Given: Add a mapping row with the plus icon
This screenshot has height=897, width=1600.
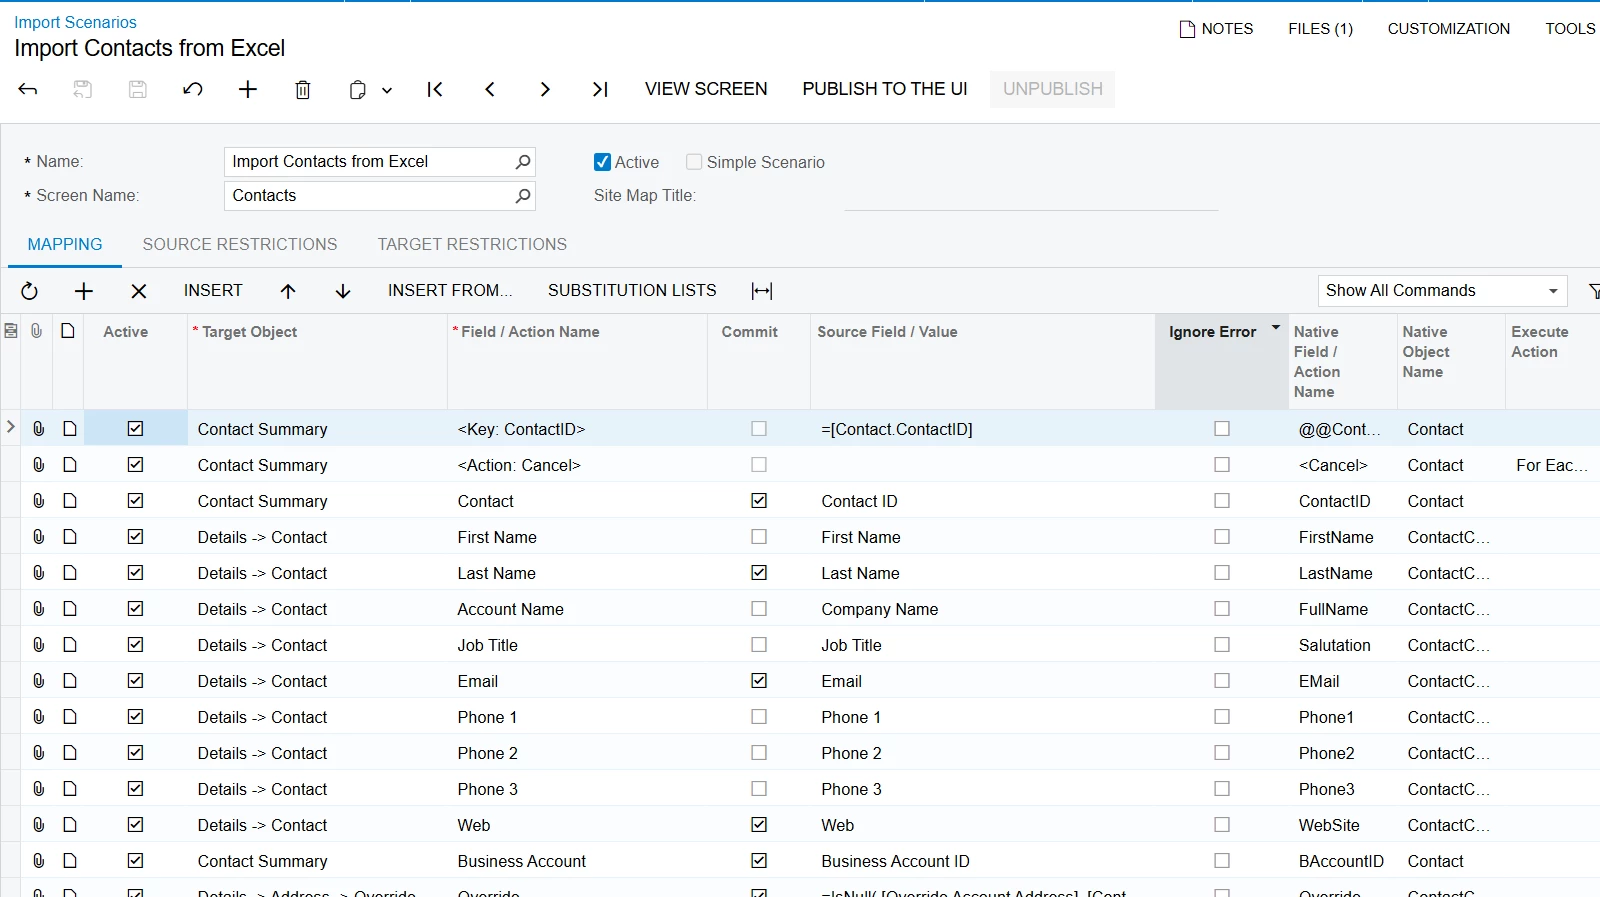Looking at the screenshot, I should pyautogui.click(x=84, y=291).
